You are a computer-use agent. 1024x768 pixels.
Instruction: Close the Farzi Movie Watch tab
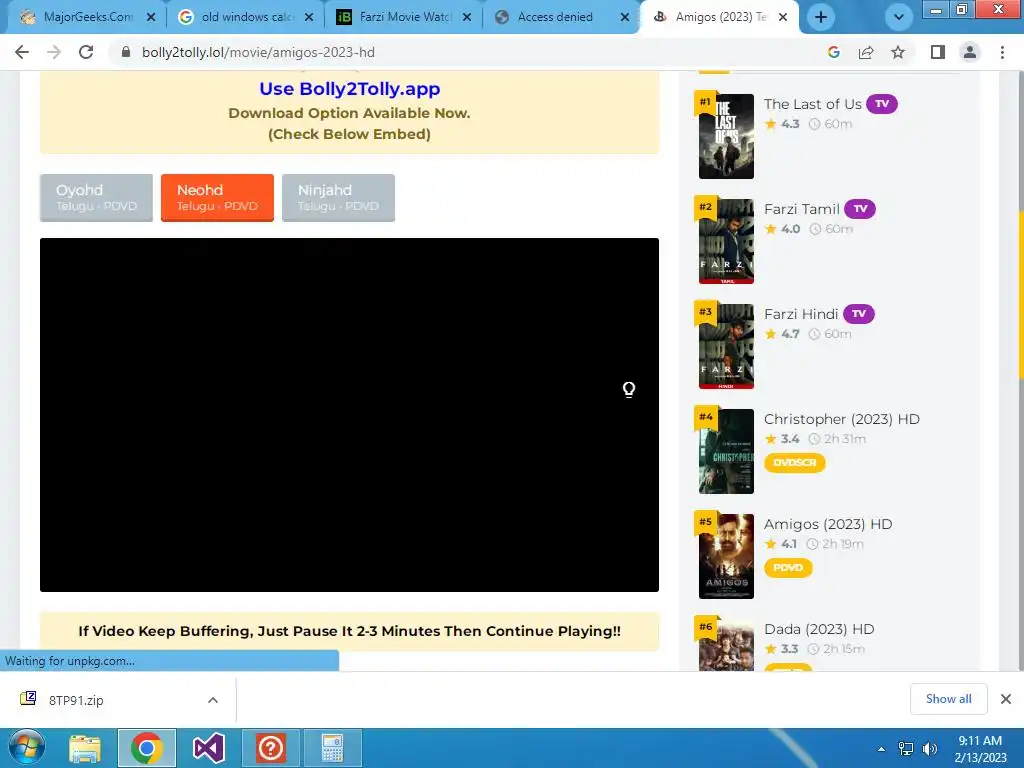coord(467,17)
